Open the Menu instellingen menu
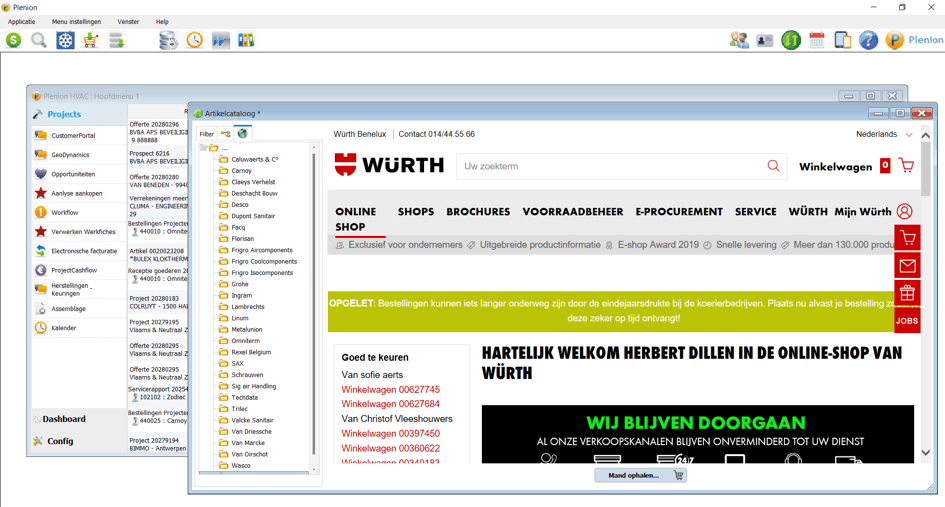Screen dimensions: 945x507 tap(77, 22)
